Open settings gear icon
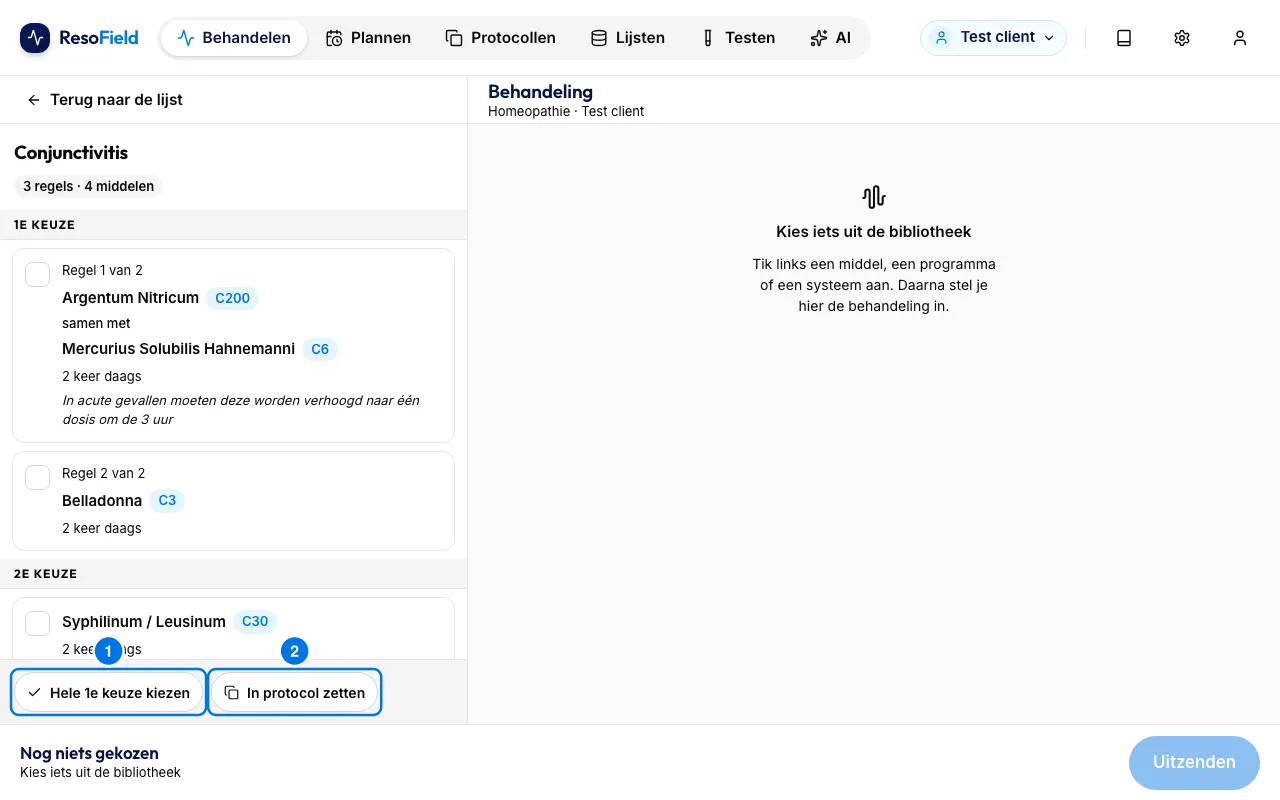Screen dimensions: 1280x800 pyautogui.click(x=1182, y=38)
